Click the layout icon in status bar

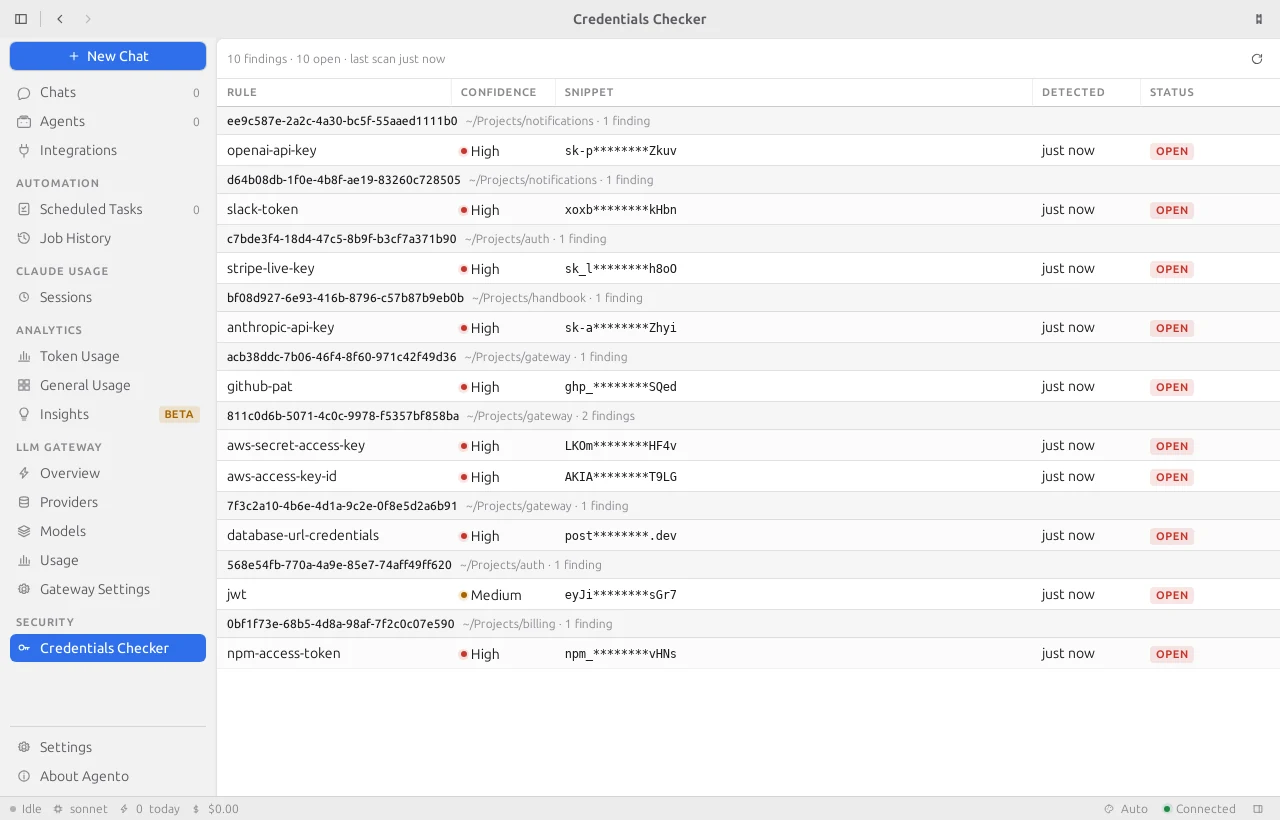[x=1257, y=809]
